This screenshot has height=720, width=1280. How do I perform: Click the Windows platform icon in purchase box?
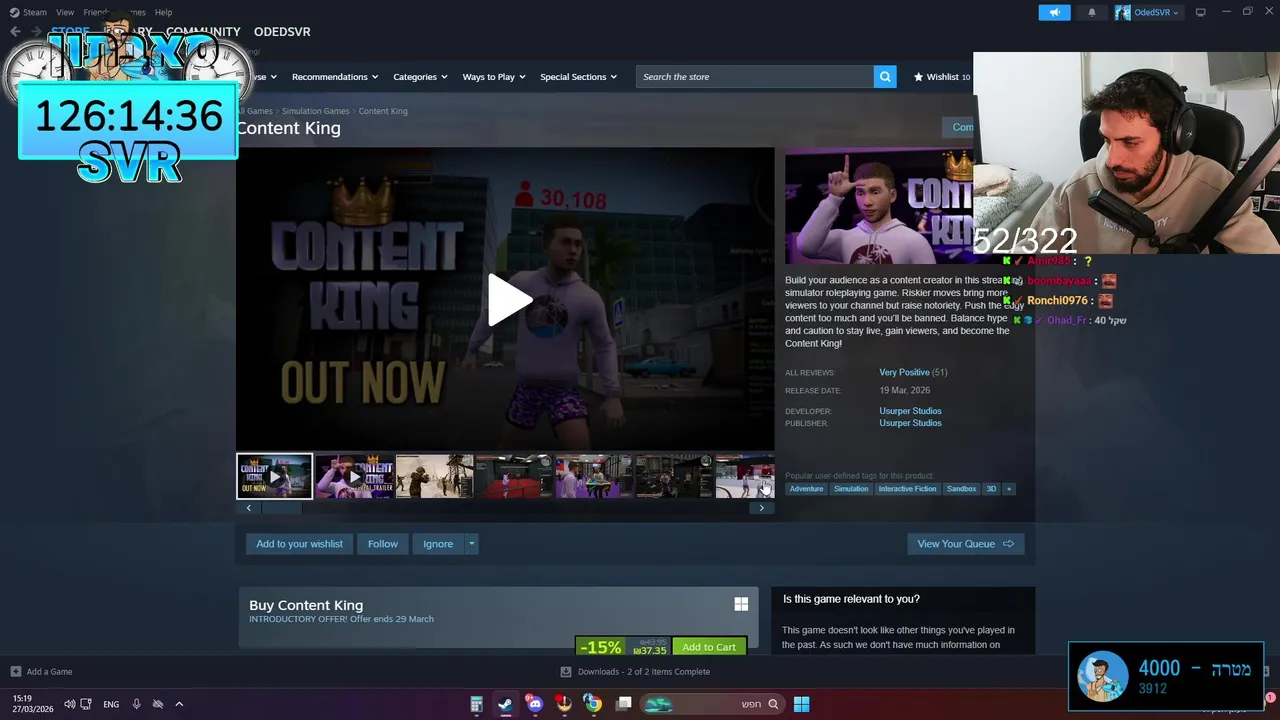click(x=741, y=604)
